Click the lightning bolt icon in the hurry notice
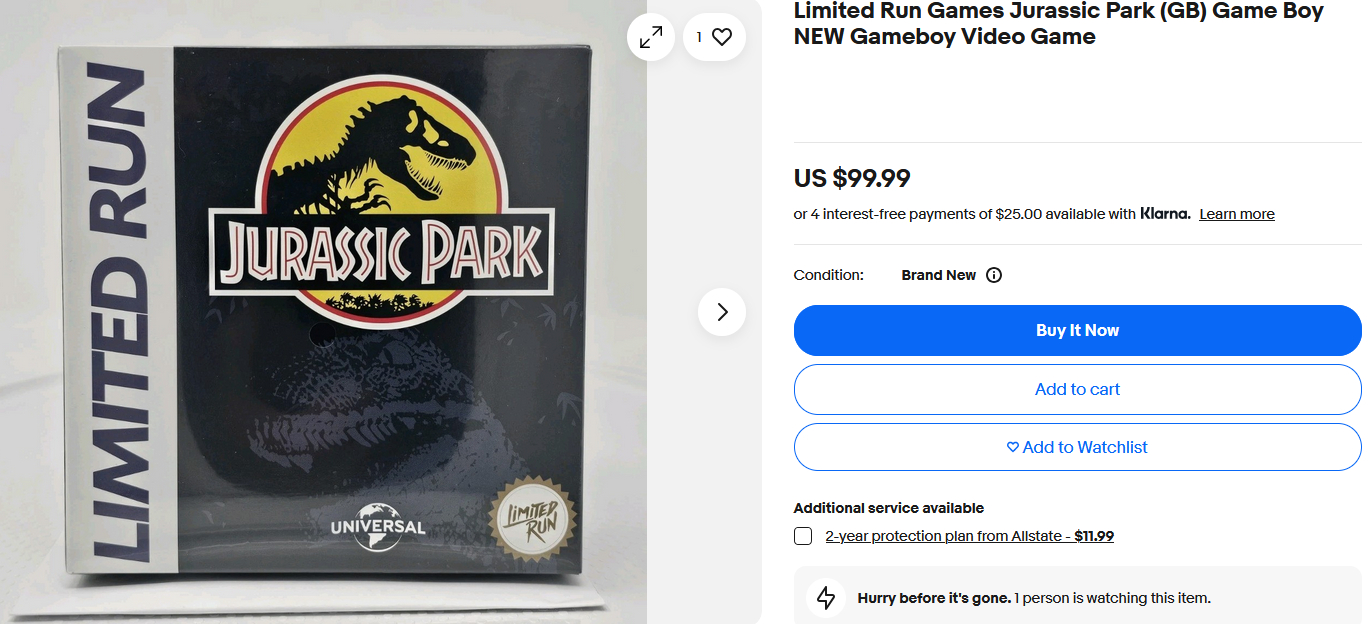The height and width of the screenshot is (624, 1370). click(826, 598)
